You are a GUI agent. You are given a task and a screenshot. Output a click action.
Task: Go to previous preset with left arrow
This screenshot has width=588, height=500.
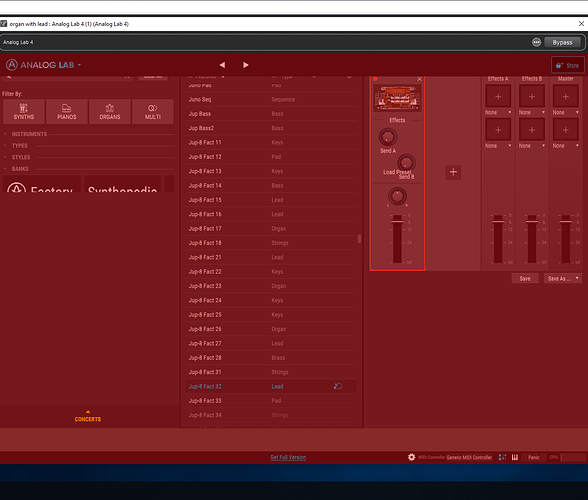point(222,65)
